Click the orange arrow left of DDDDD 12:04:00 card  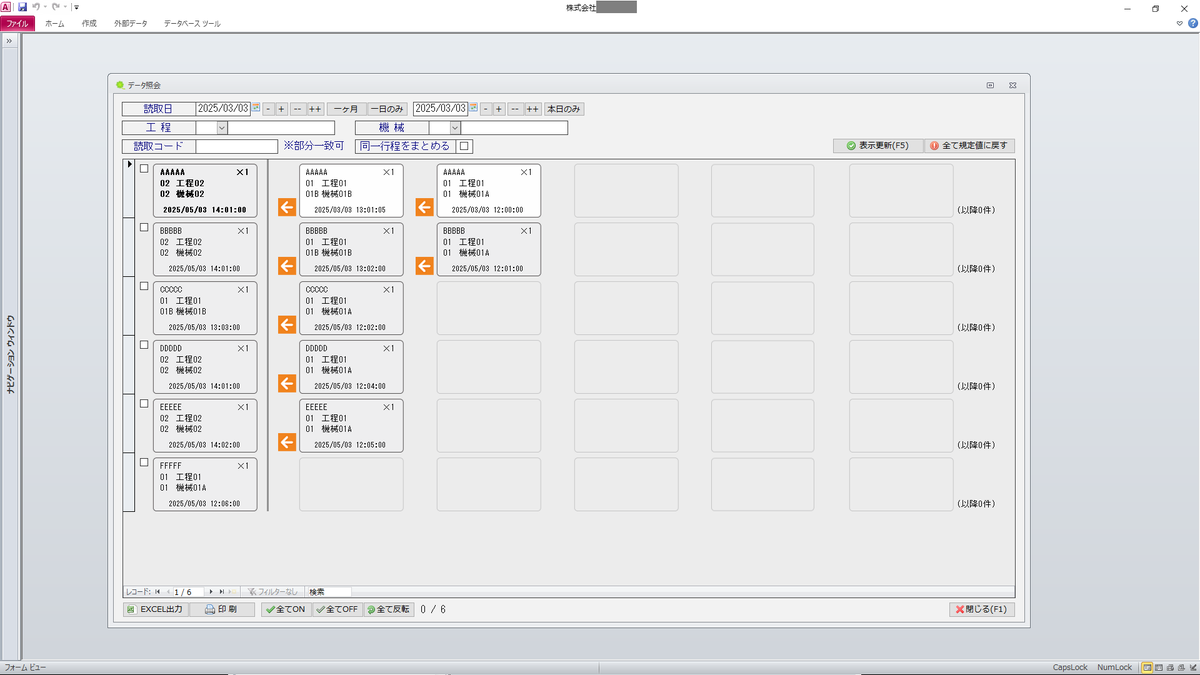click(287, 384)
